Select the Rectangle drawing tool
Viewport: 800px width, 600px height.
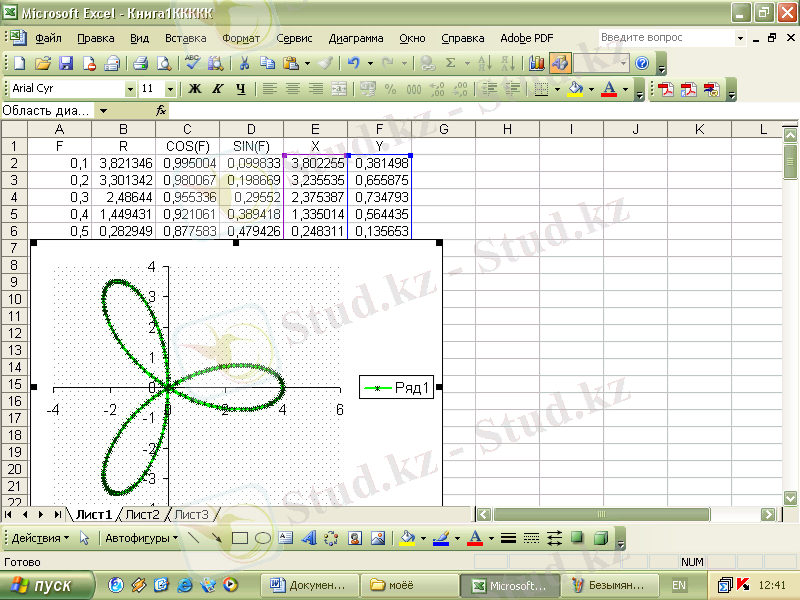point(240,538)
